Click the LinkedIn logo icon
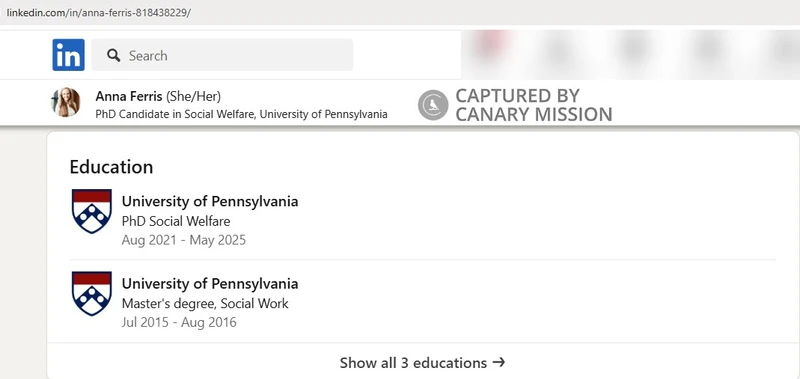800x379 pixels. tap(68, 55)
